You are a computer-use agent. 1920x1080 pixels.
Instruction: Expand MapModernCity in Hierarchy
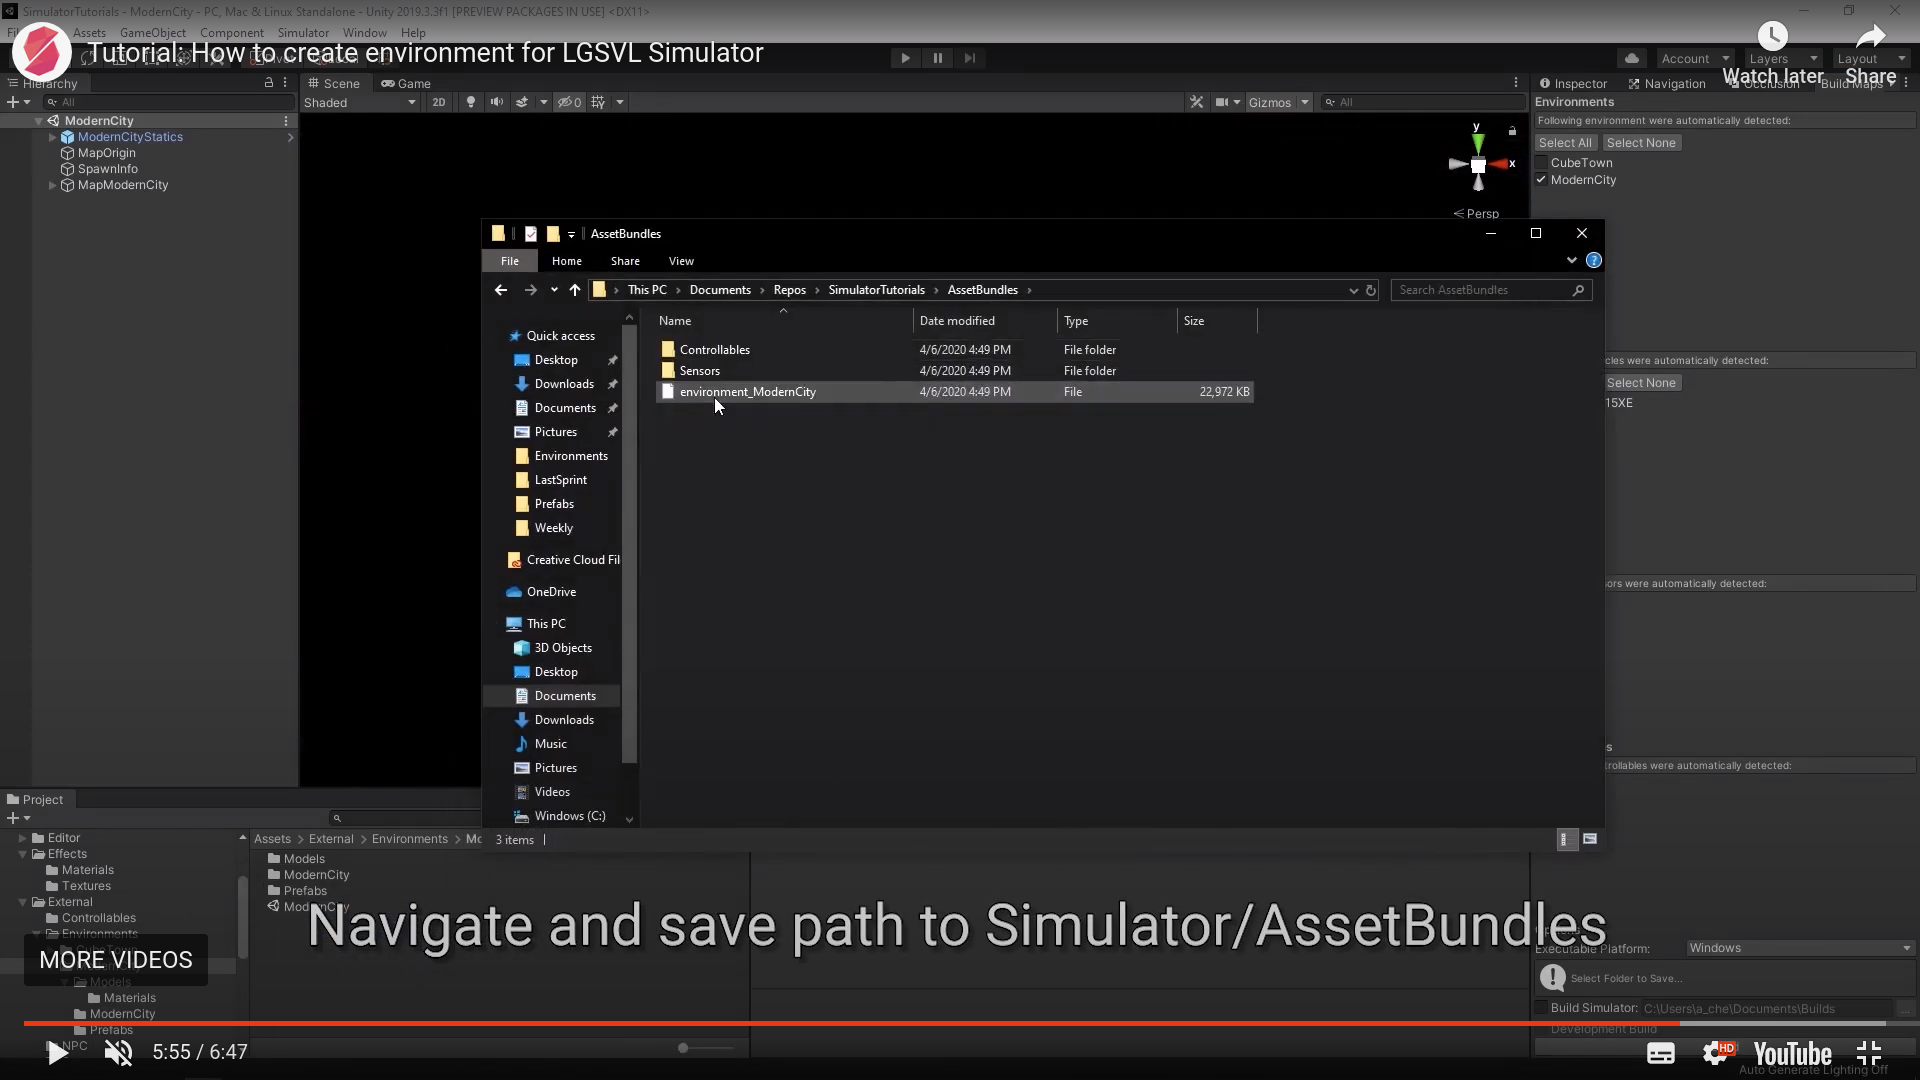[52, 185]
